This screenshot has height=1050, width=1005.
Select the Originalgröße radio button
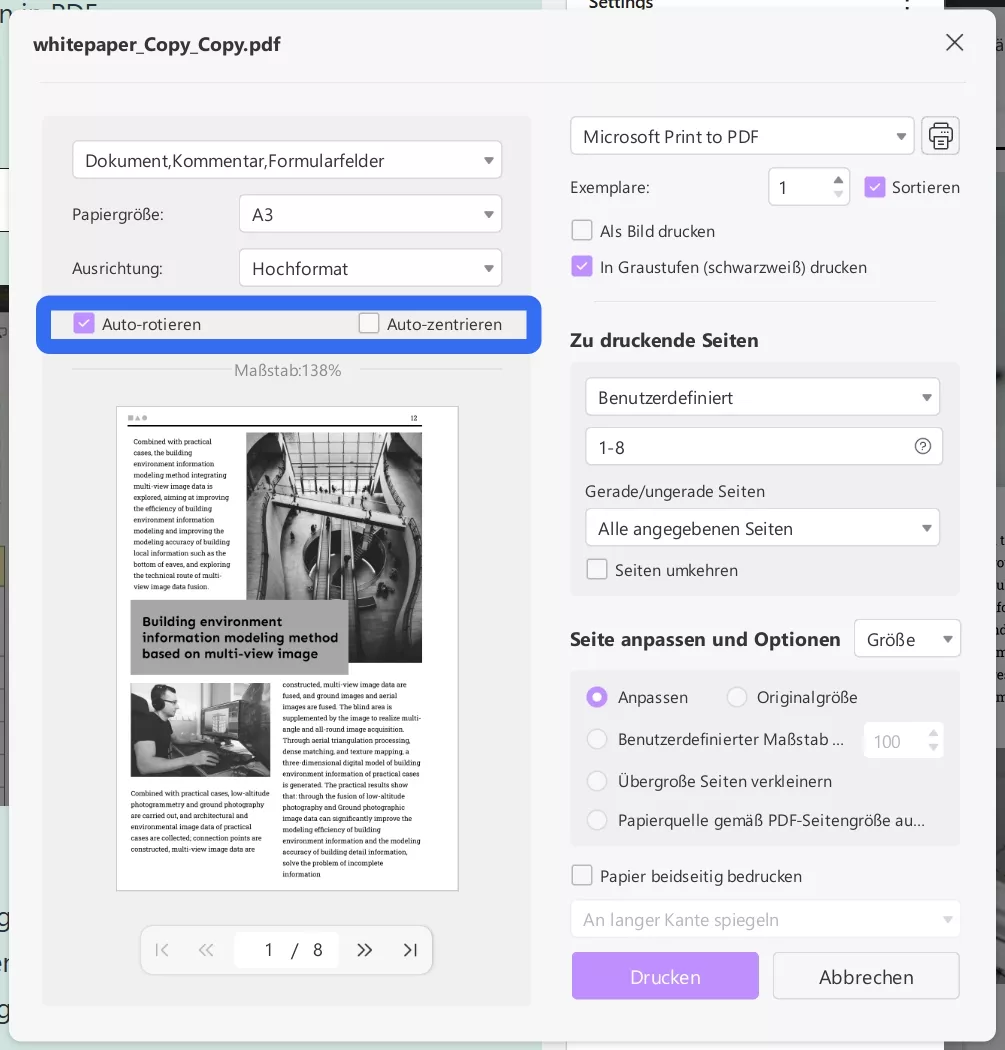[x=737, y=697]
